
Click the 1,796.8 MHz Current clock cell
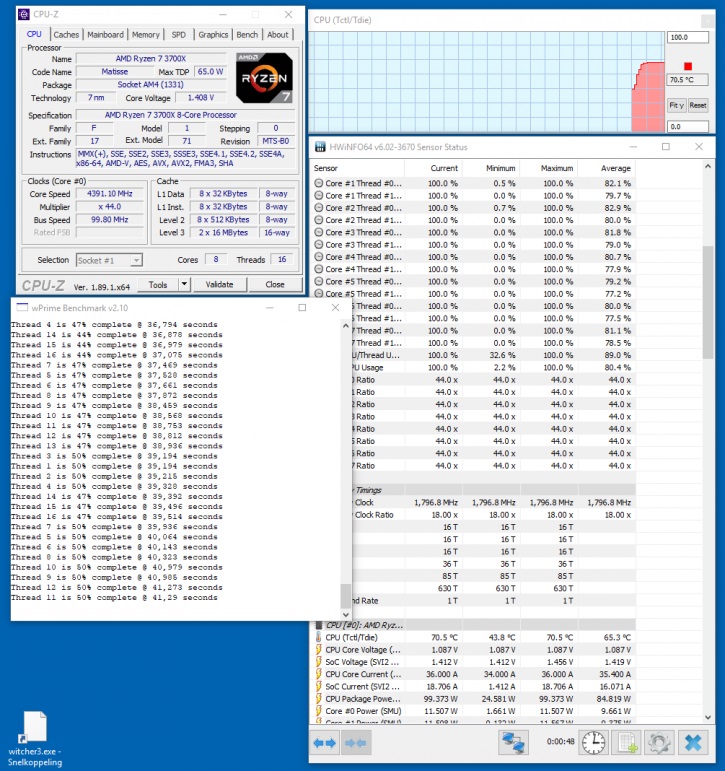point(436,502)
